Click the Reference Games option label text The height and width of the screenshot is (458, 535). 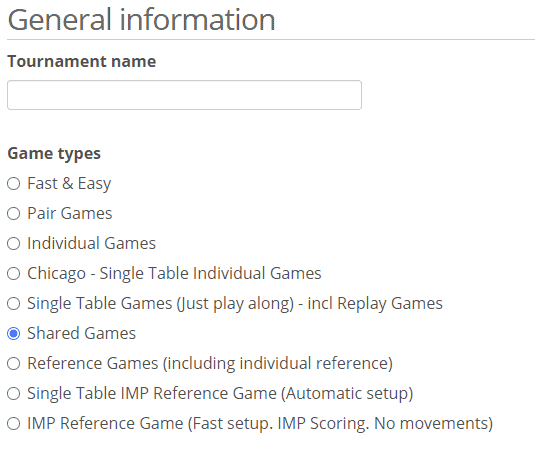210,363
